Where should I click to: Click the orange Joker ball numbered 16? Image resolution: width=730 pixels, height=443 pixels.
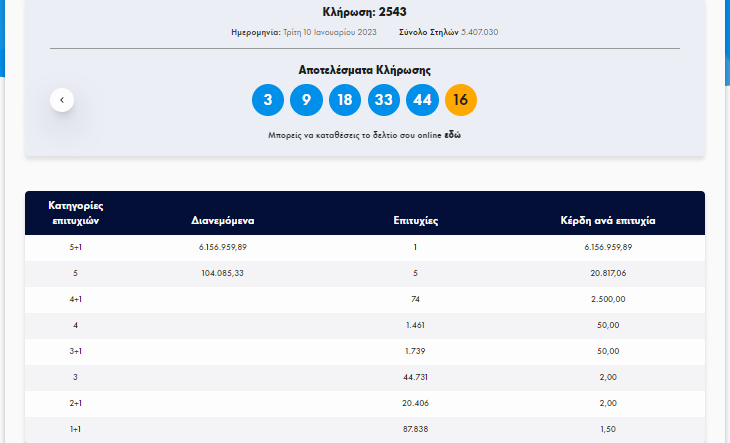(x=460, y=100)
